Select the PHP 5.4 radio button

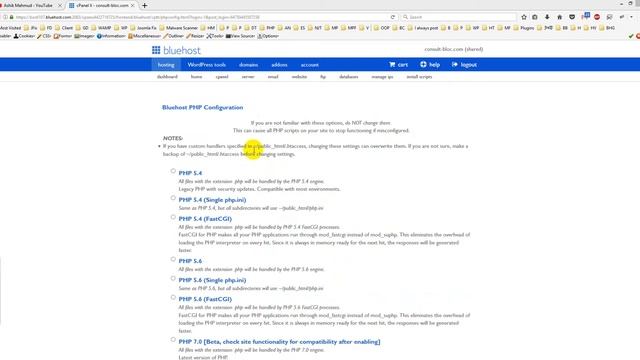173,171
